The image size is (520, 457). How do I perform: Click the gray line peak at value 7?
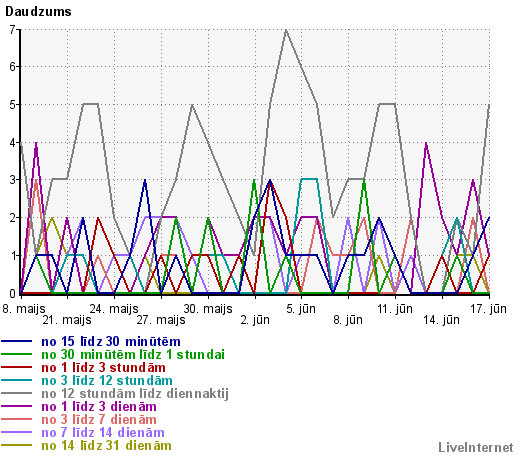point(286,30)
